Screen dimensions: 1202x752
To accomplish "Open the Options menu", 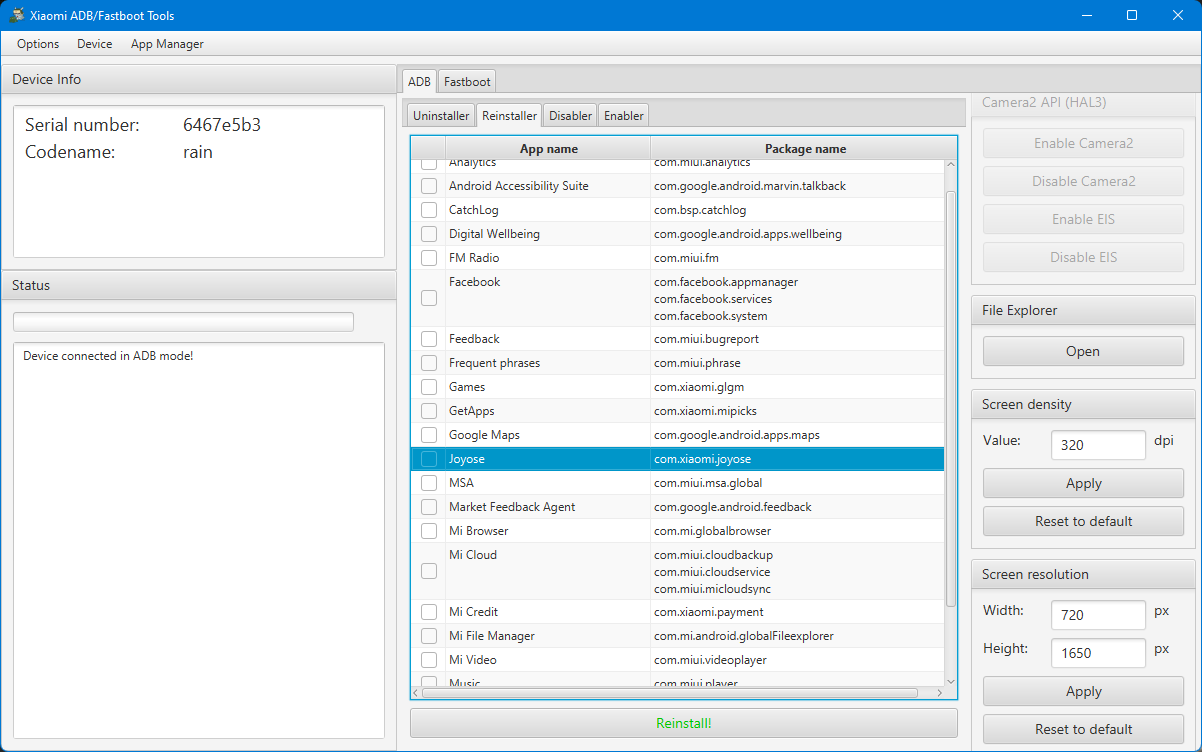I will tap(38, 44).
